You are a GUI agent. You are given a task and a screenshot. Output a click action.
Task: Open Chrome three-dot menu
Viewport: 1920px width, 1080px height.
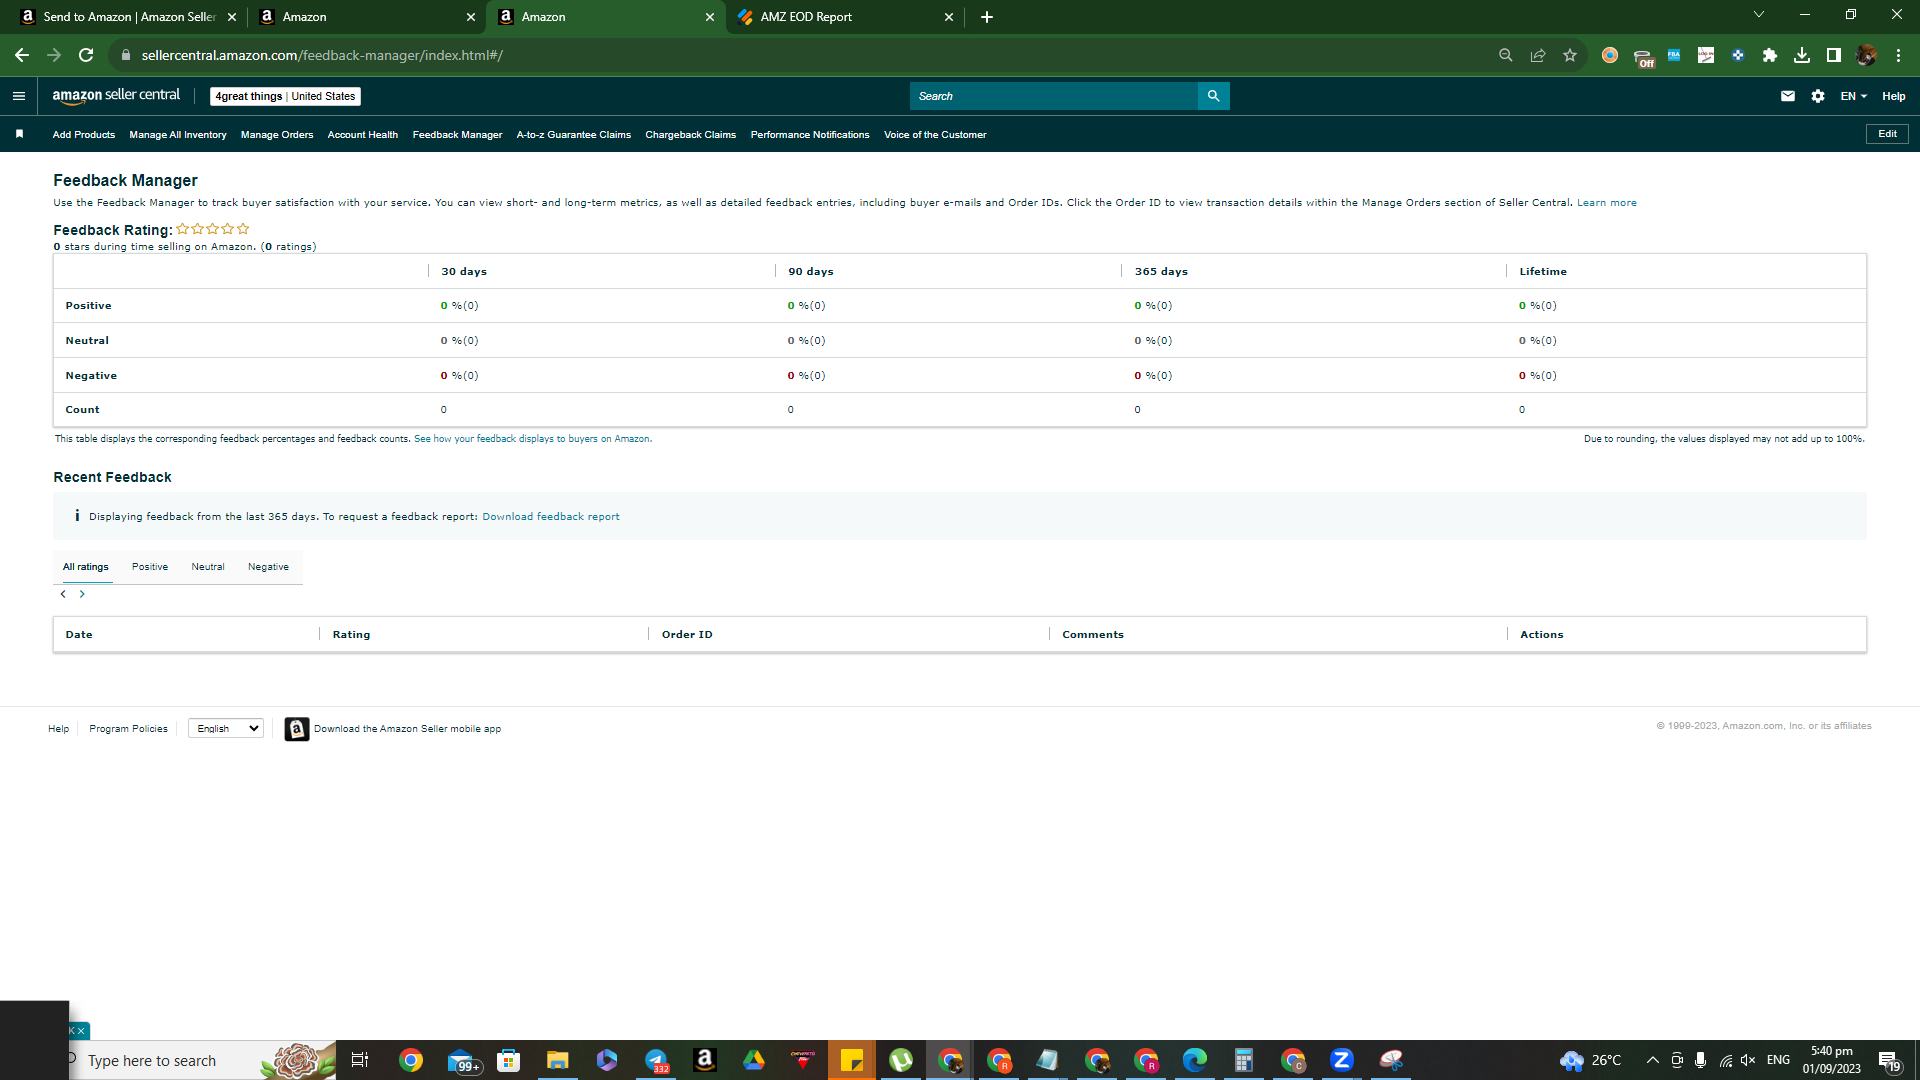coord(1898,55)
